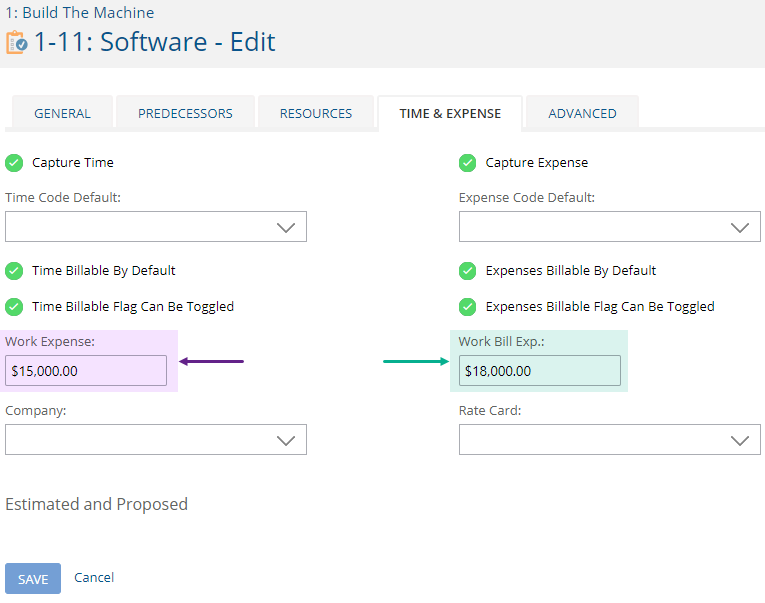Viewport: 765px width, 603px height.
Task: Toggle Time Billable Flag Can Be Toggled
Action: tap(14, 307)
